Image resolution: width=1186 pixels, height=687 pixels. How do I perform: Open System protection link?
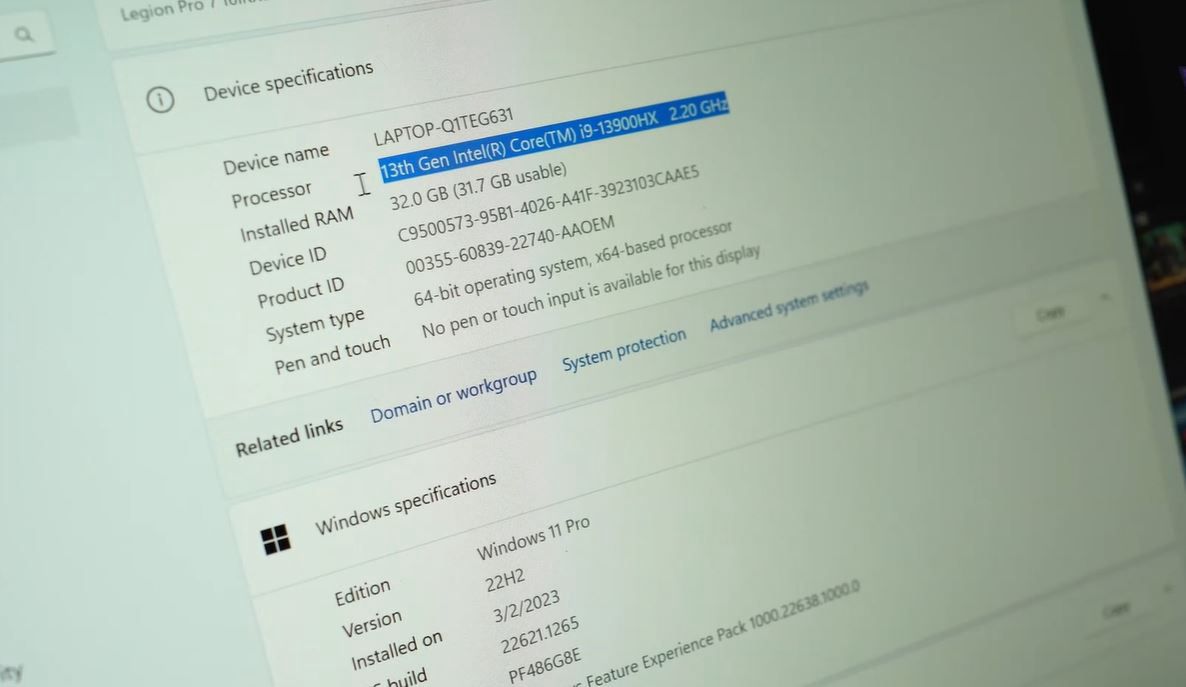click(x=624, y=350)
